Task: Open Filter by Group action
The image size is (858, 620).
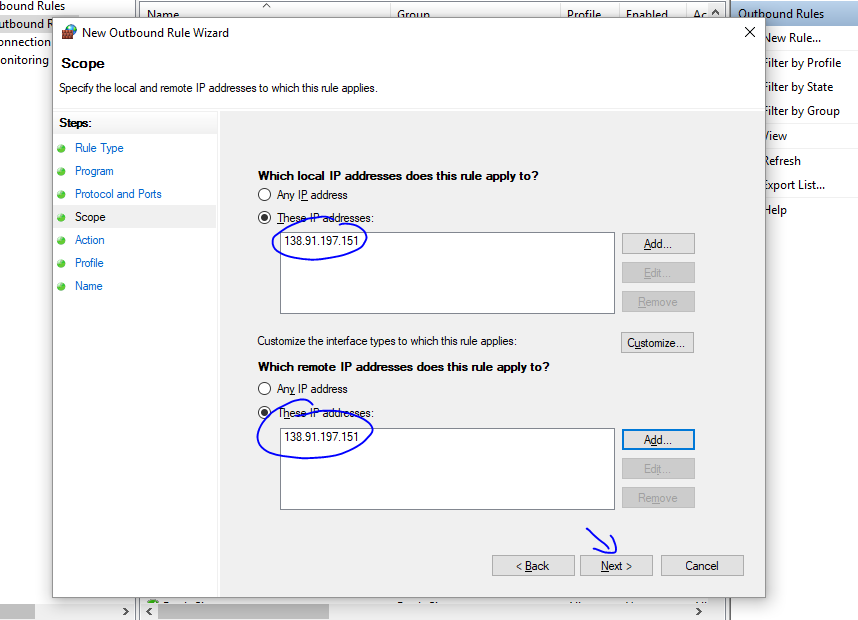Action: pyautogui.click(x=802, y=111)
